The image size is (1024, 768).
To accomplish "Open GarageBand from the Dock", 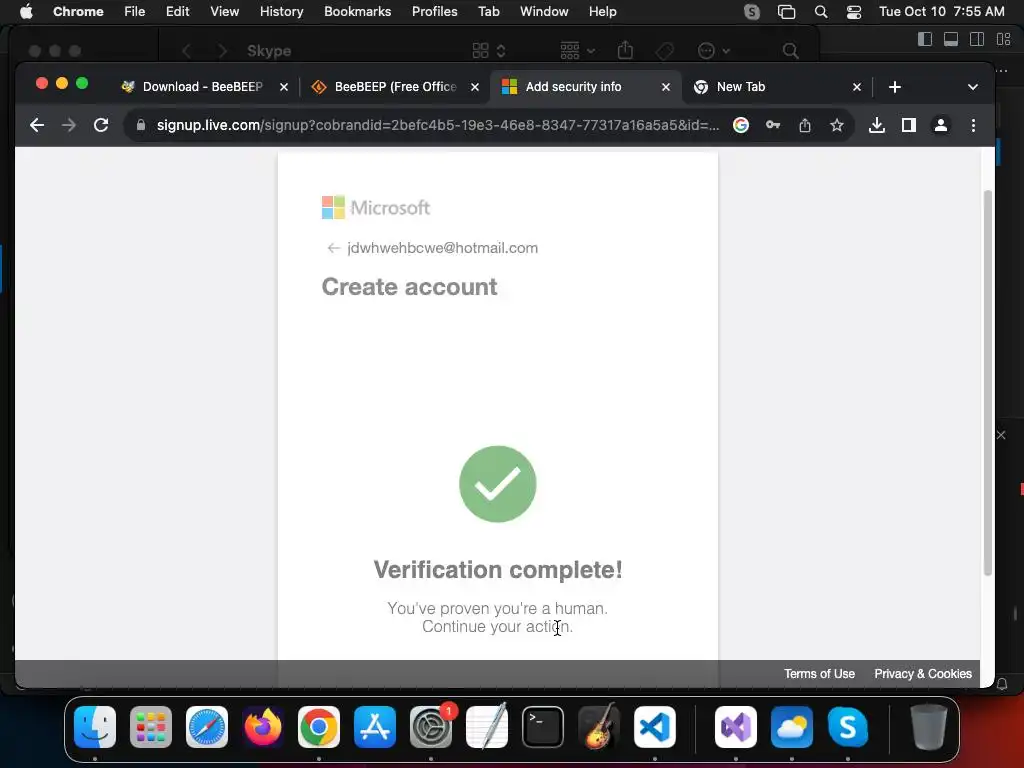I will pyautogui.click(x=599, y=726).
